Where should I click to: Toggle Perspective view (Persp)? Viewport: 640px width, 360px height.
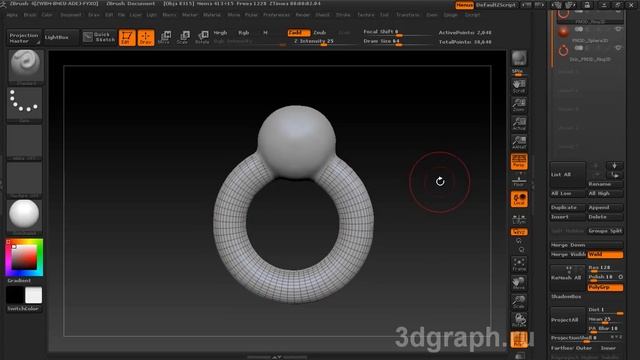pyautogui.click(x=519, y=162)
